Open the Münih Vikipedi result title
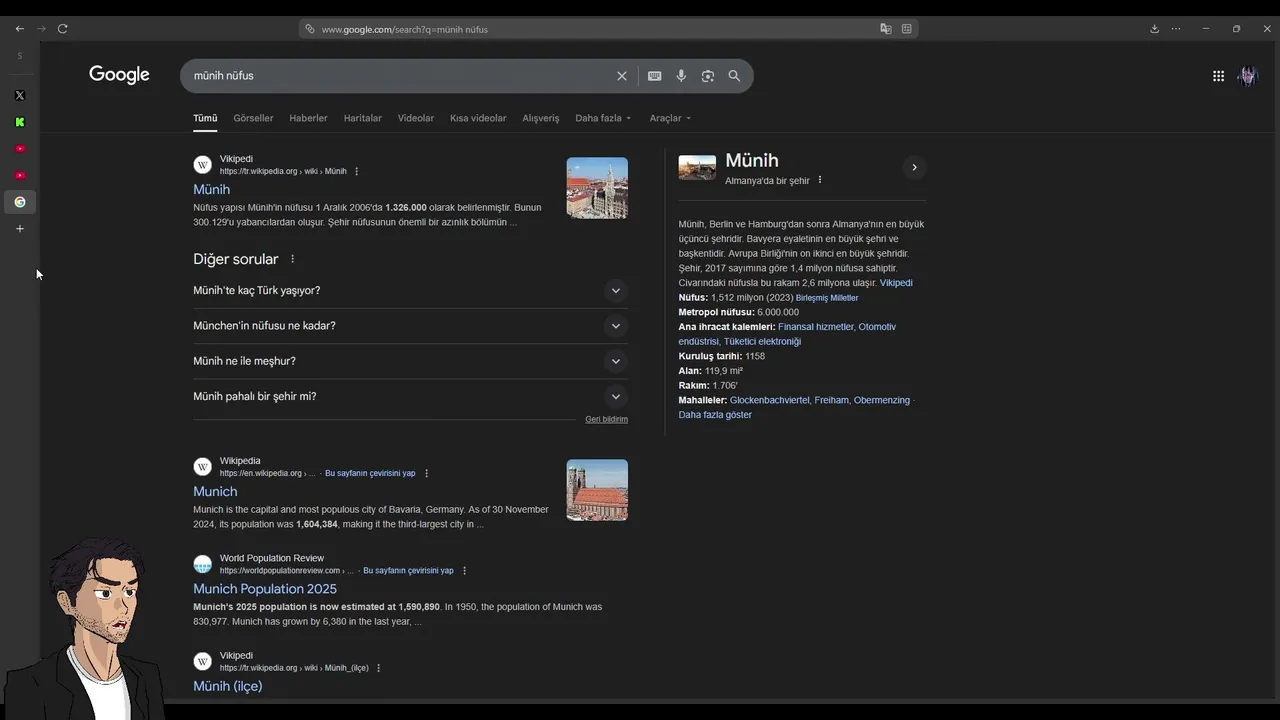 point(211,189)
